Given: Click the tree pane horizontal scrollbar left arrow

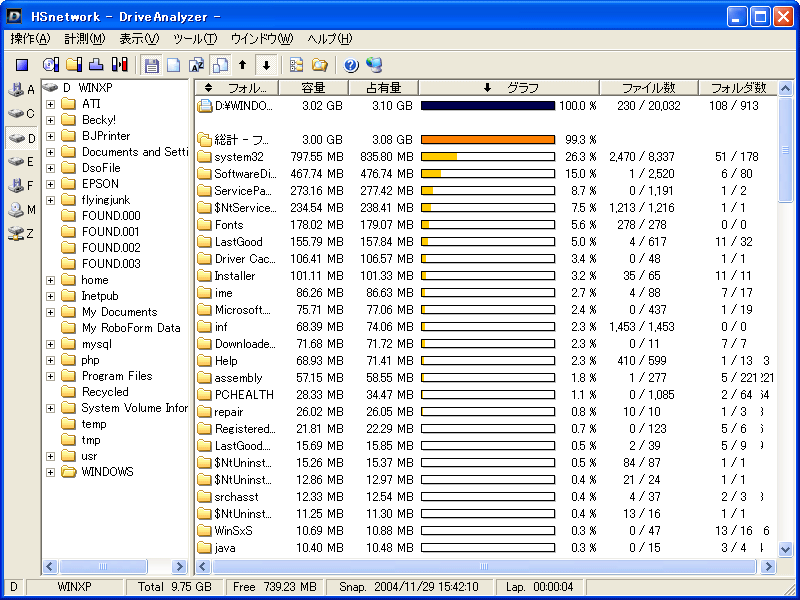Looking at the screenshot, I should point(50,566).
